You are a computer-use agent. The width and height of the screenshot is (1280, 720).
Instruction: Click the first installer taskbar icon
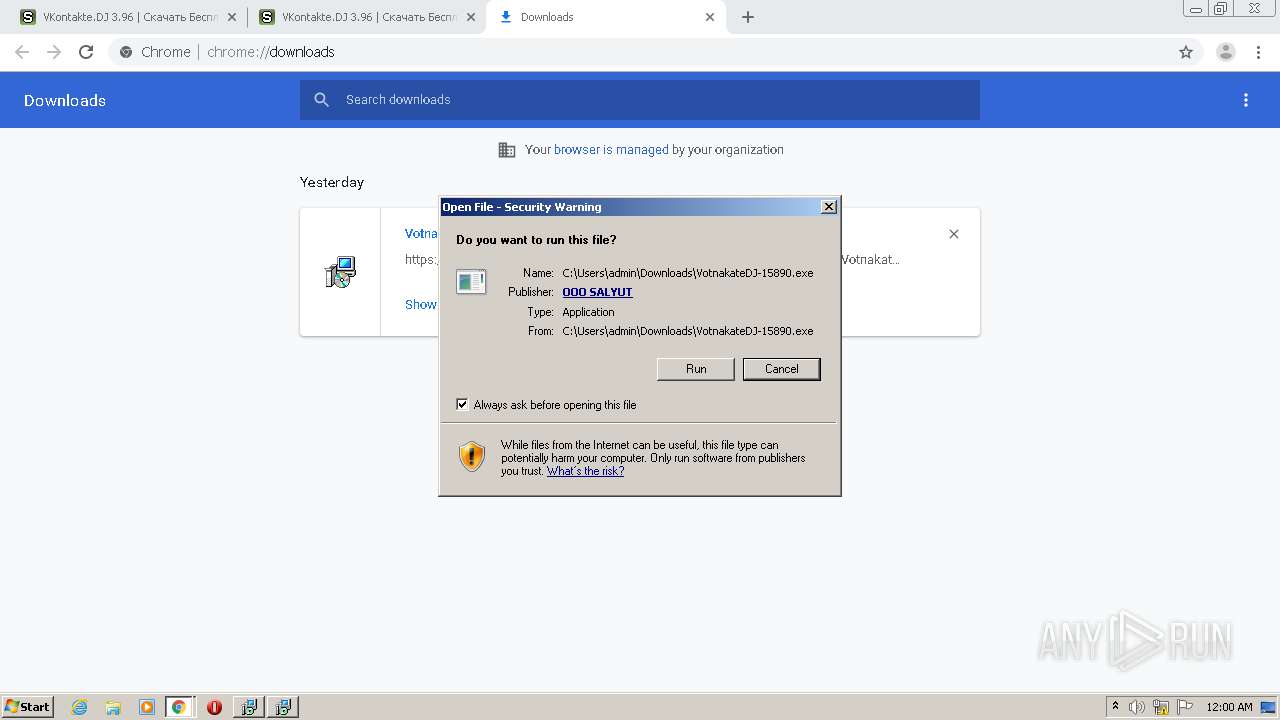coord(248,707)
